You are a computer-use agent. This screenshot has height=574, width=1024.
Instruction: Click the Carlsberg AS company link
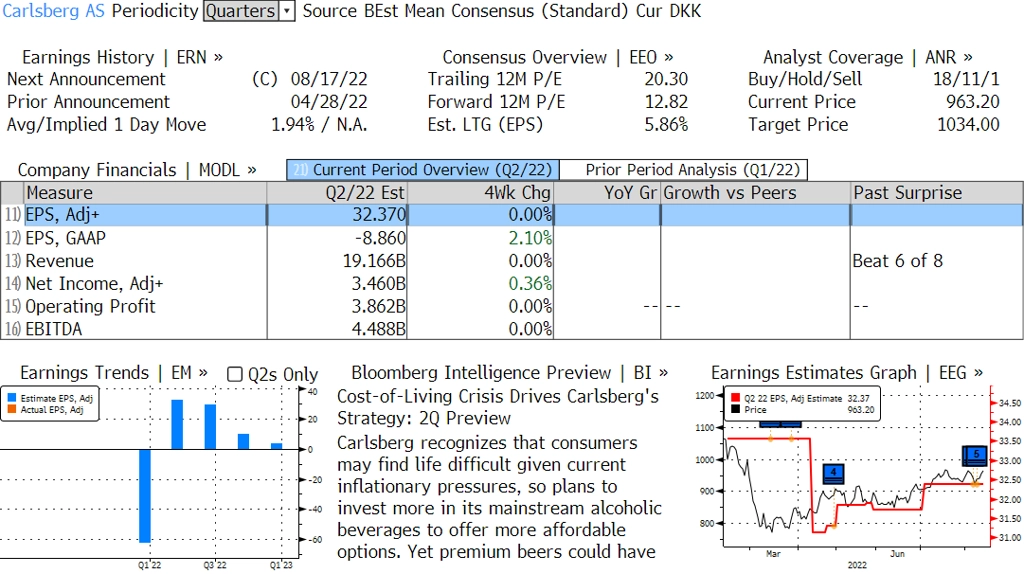(54, 11)
